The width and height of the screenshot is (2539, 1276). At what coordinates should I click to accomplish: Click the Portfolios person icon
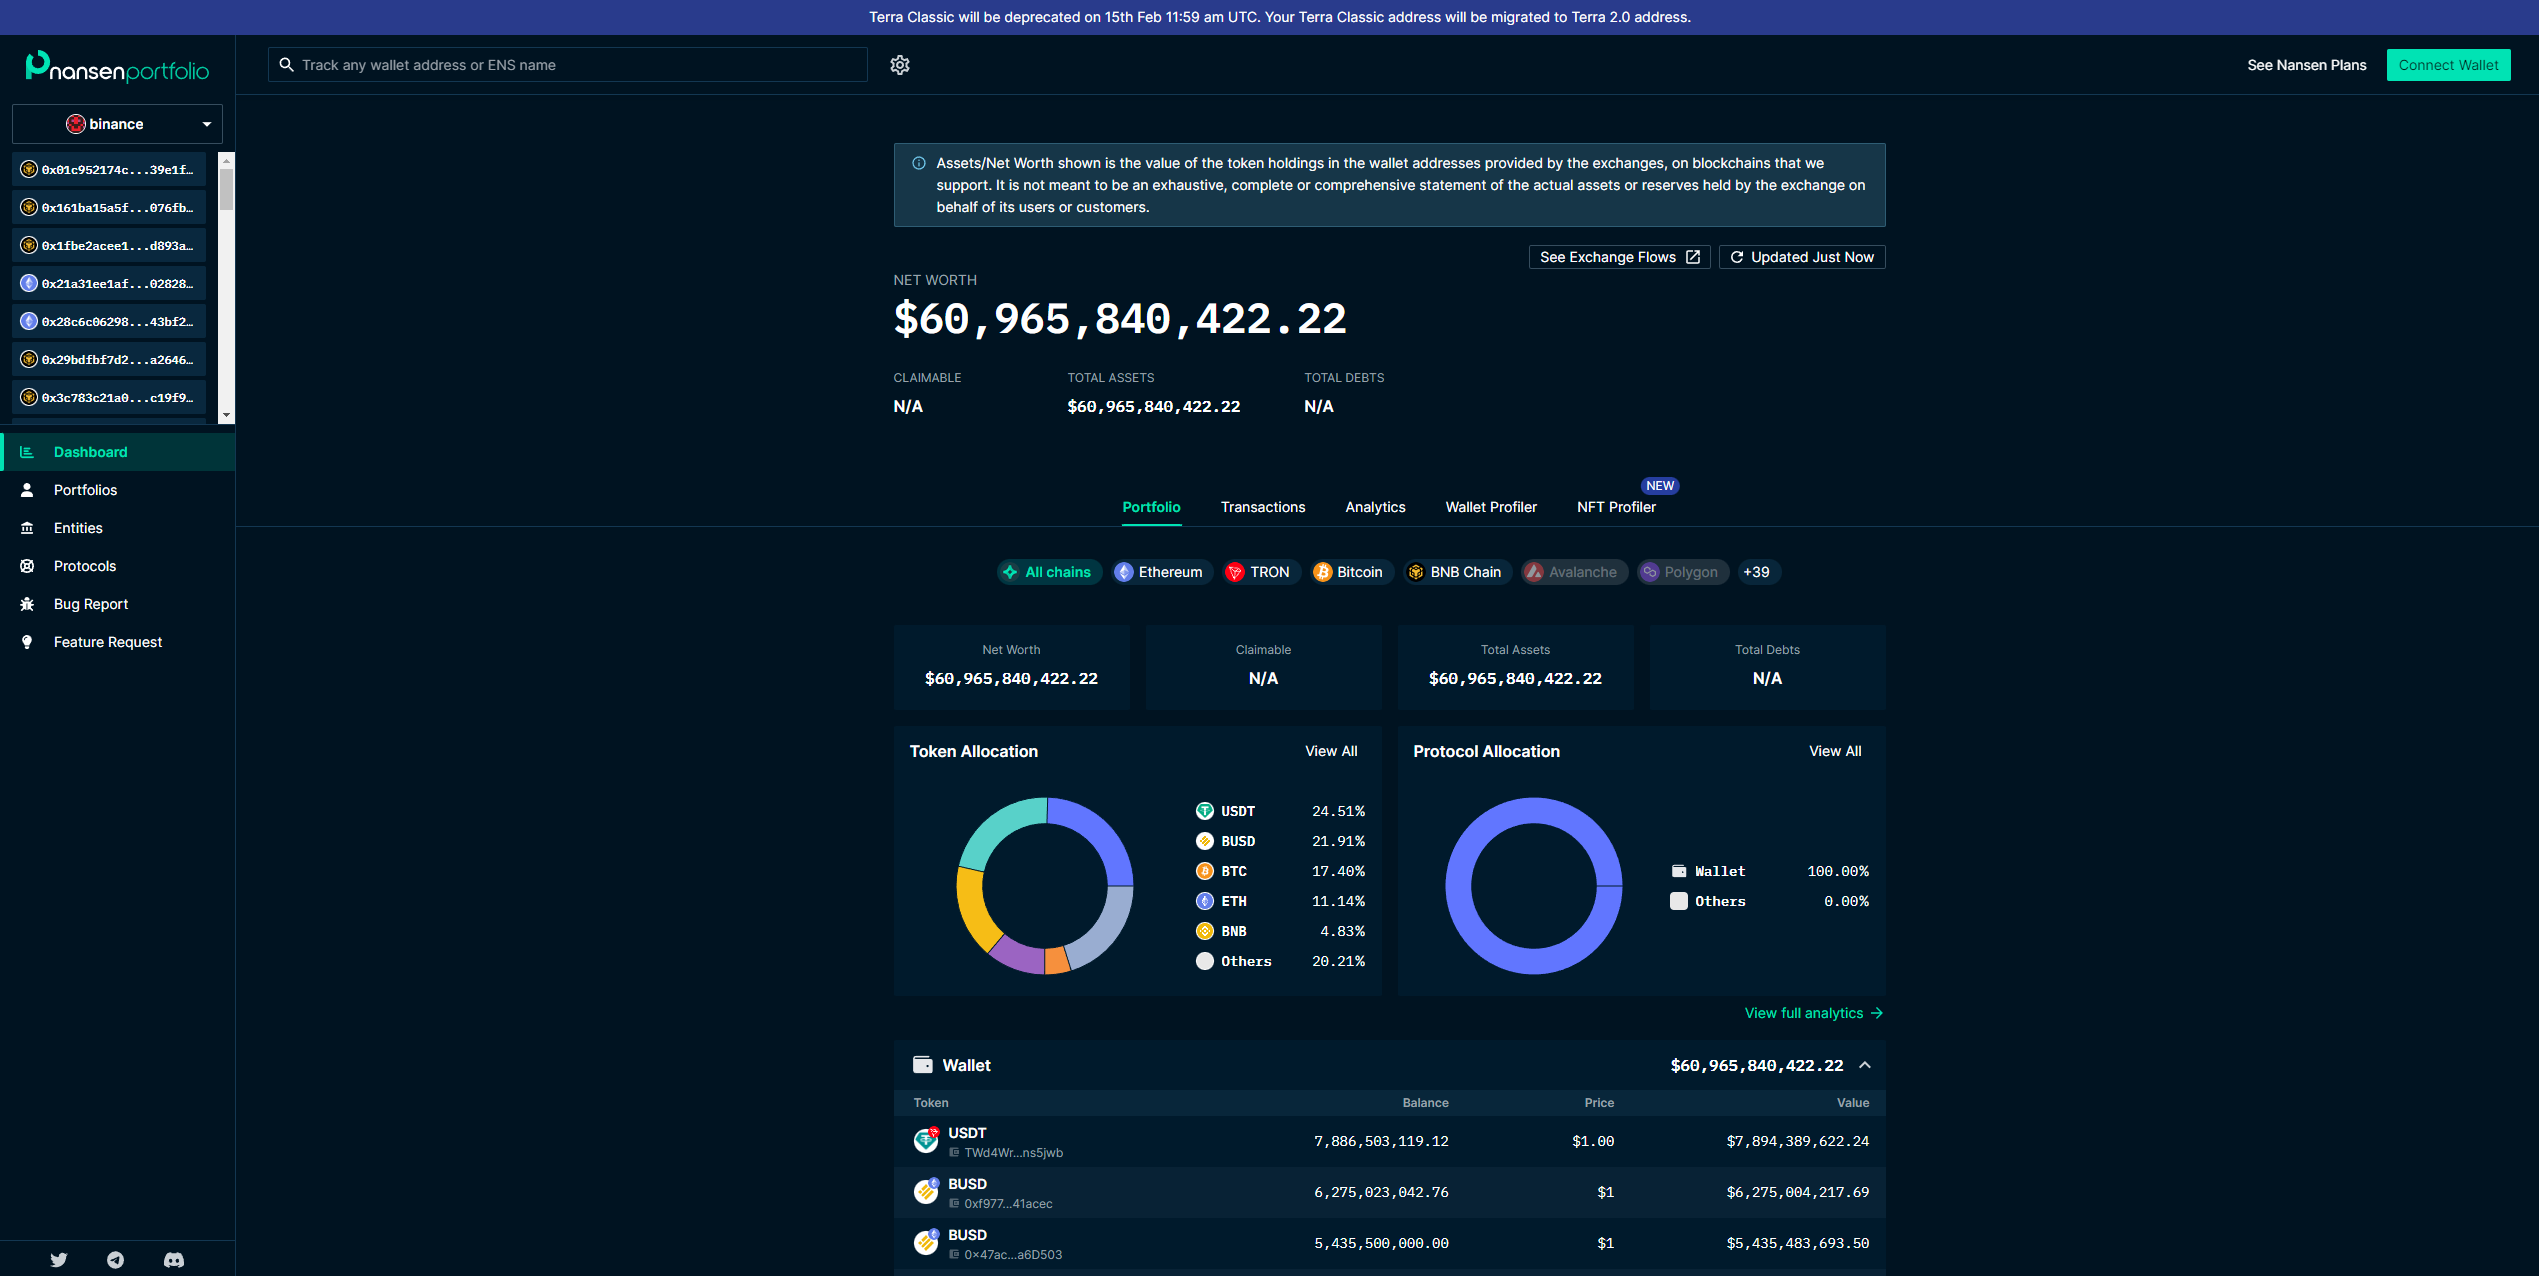[27, 490]
